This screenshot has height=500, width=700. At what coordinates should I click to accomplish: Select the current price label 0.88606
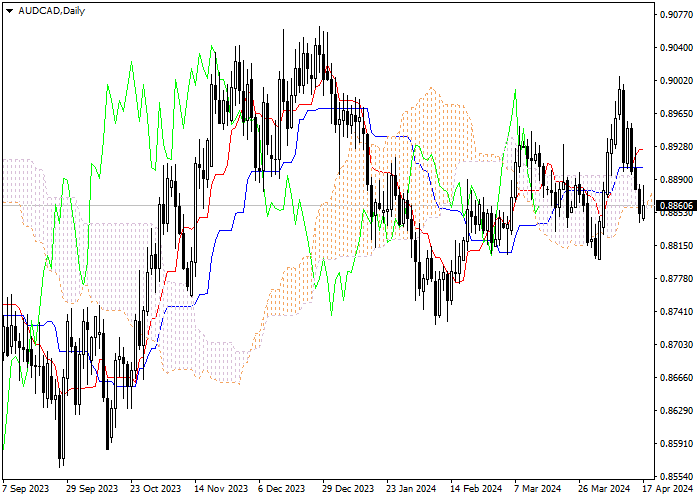click(x=676, y=206)
